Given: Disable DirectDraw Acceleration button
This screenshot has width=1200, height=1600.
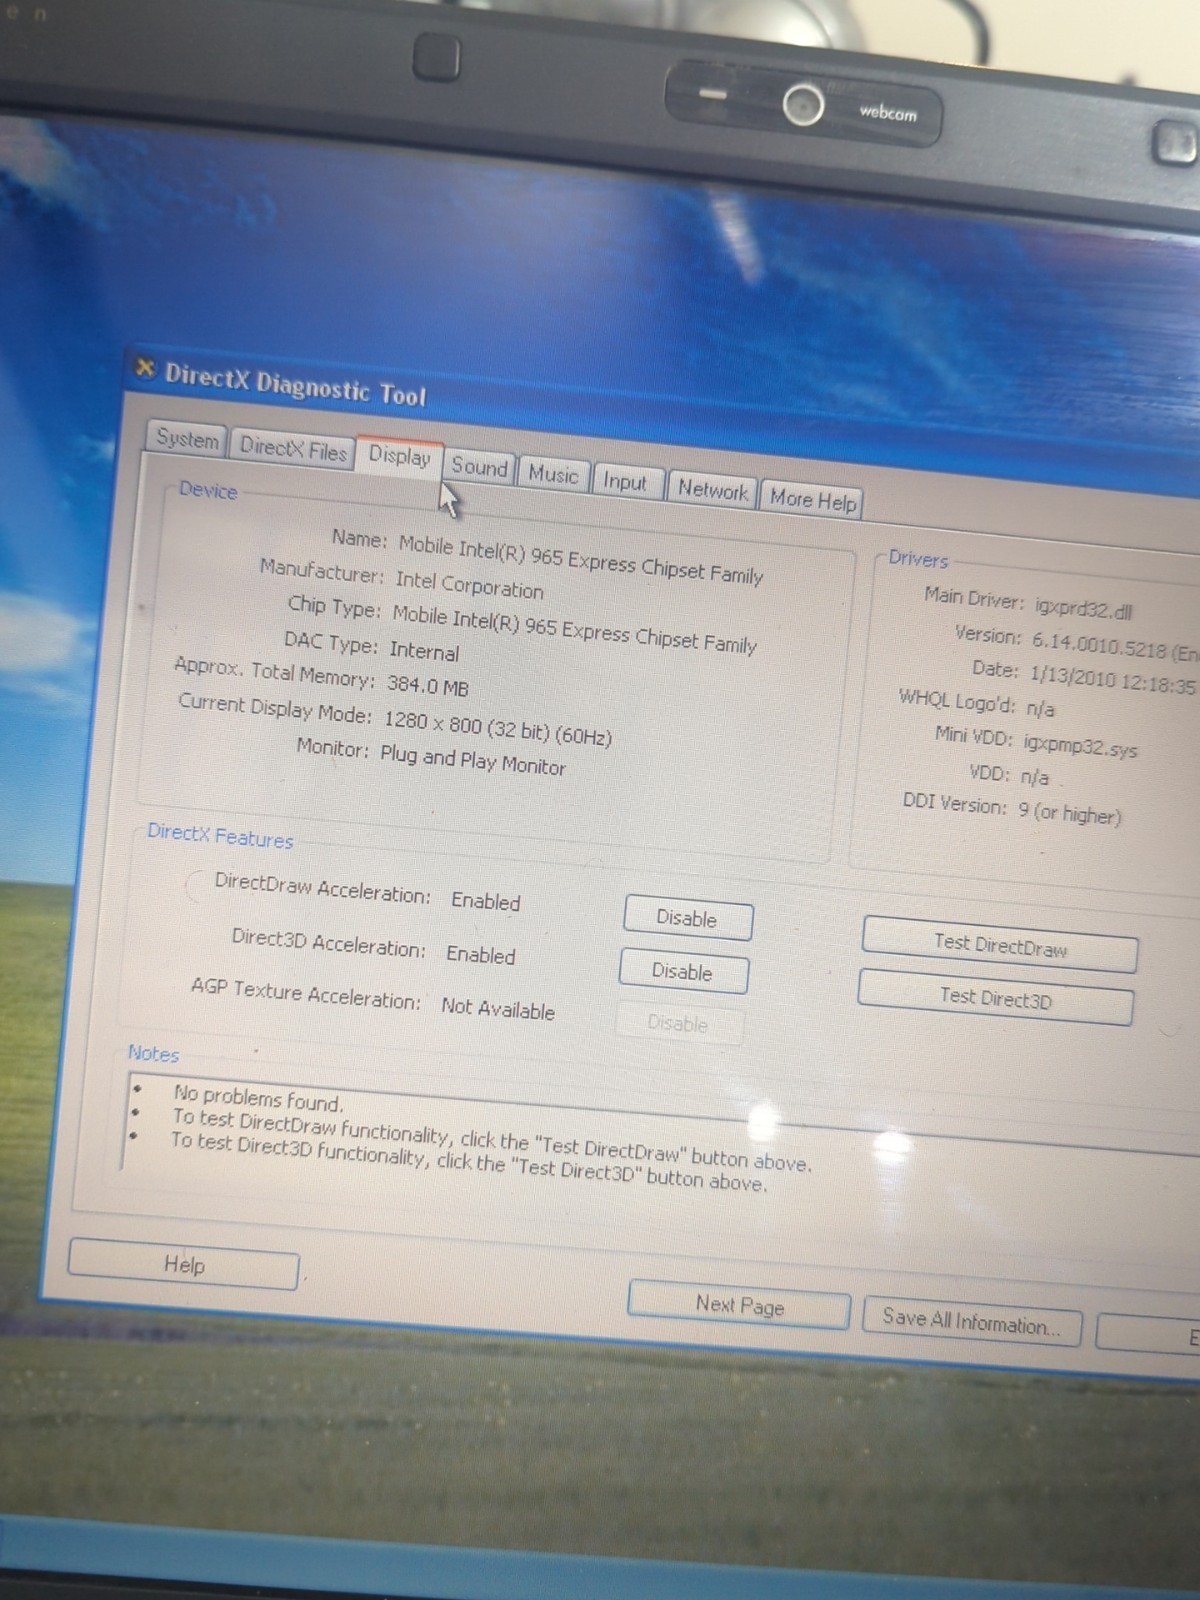Looking at the screenshot, I should [687, 918].
